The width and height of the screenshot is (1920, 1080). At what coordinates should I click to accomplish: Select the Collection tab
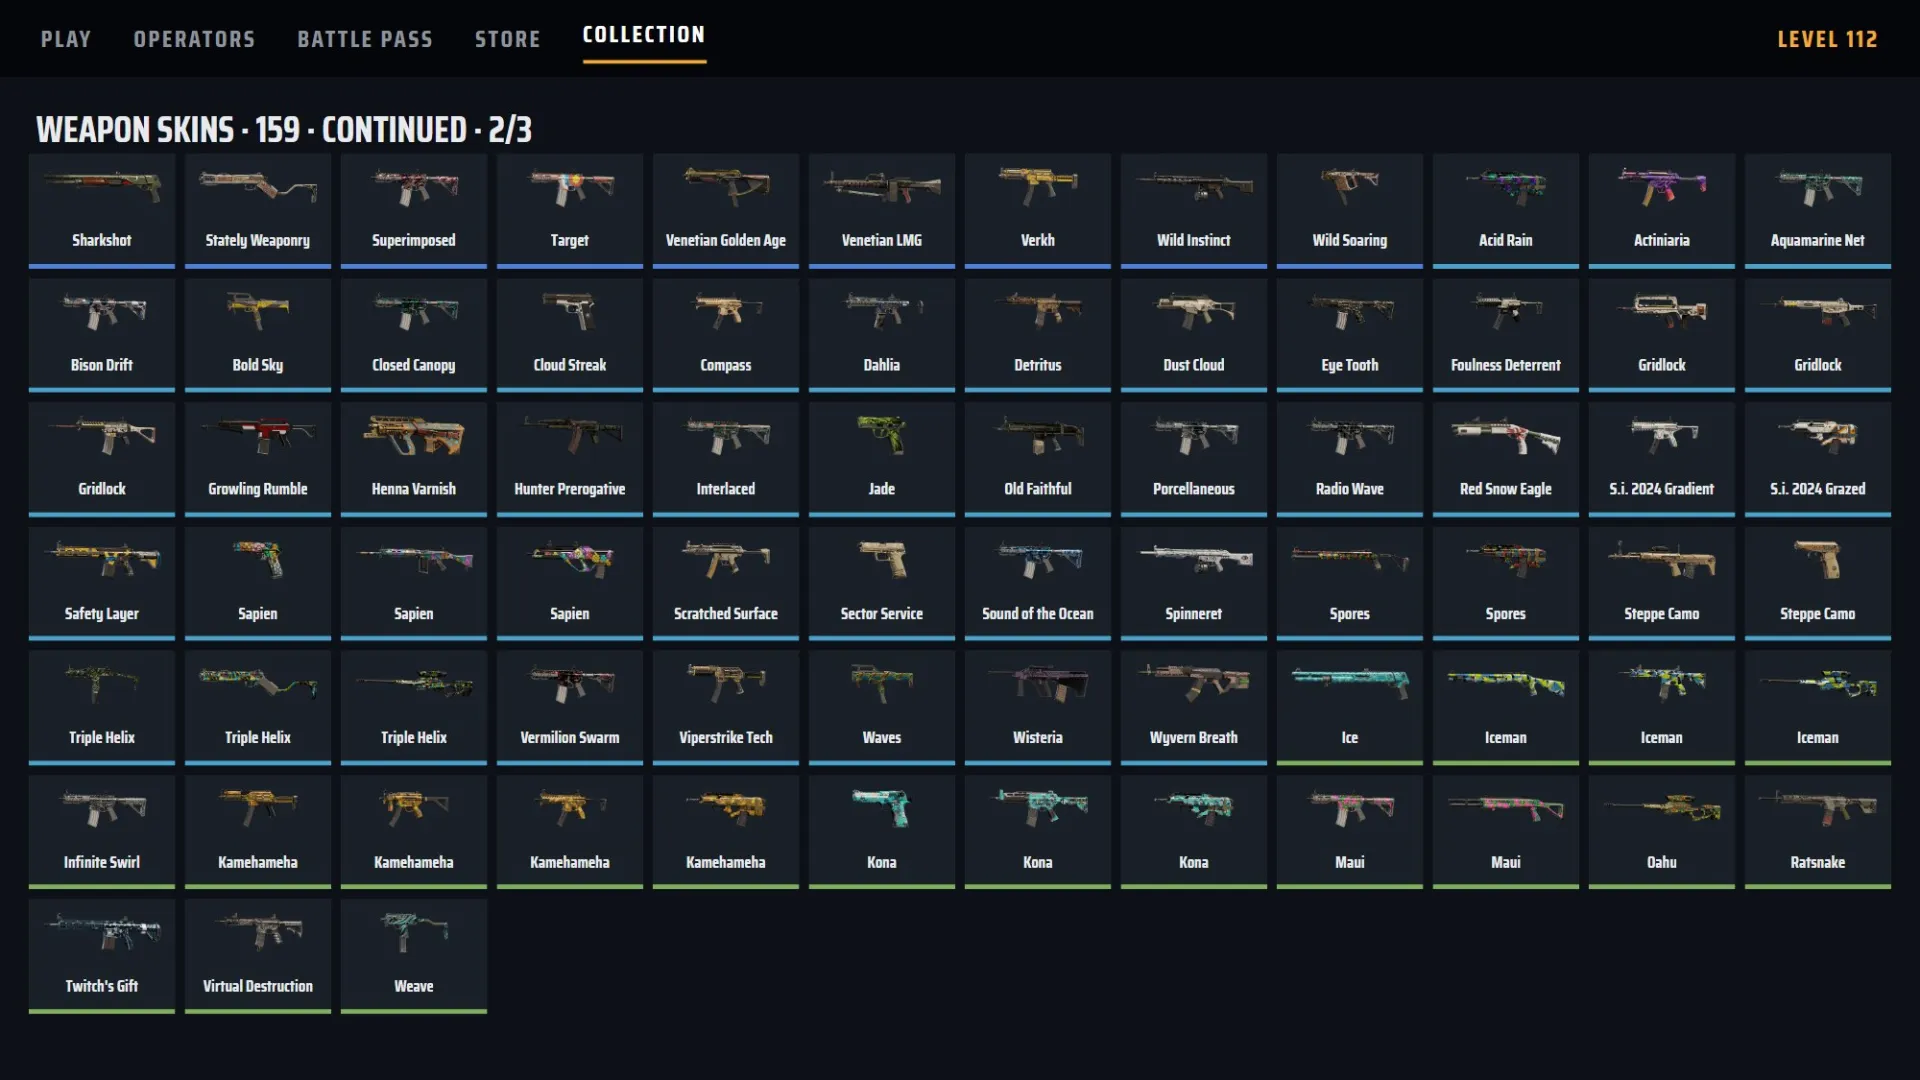[644, 35]
